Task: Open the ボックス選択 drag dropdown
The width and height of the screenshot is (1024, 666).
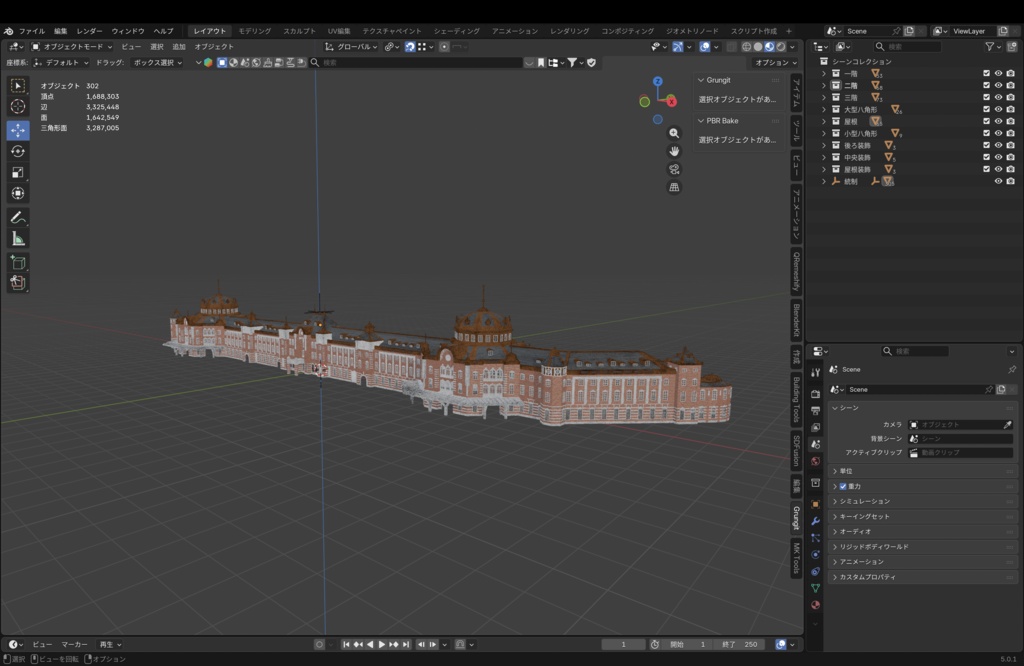Action: (x=157, y=63)
